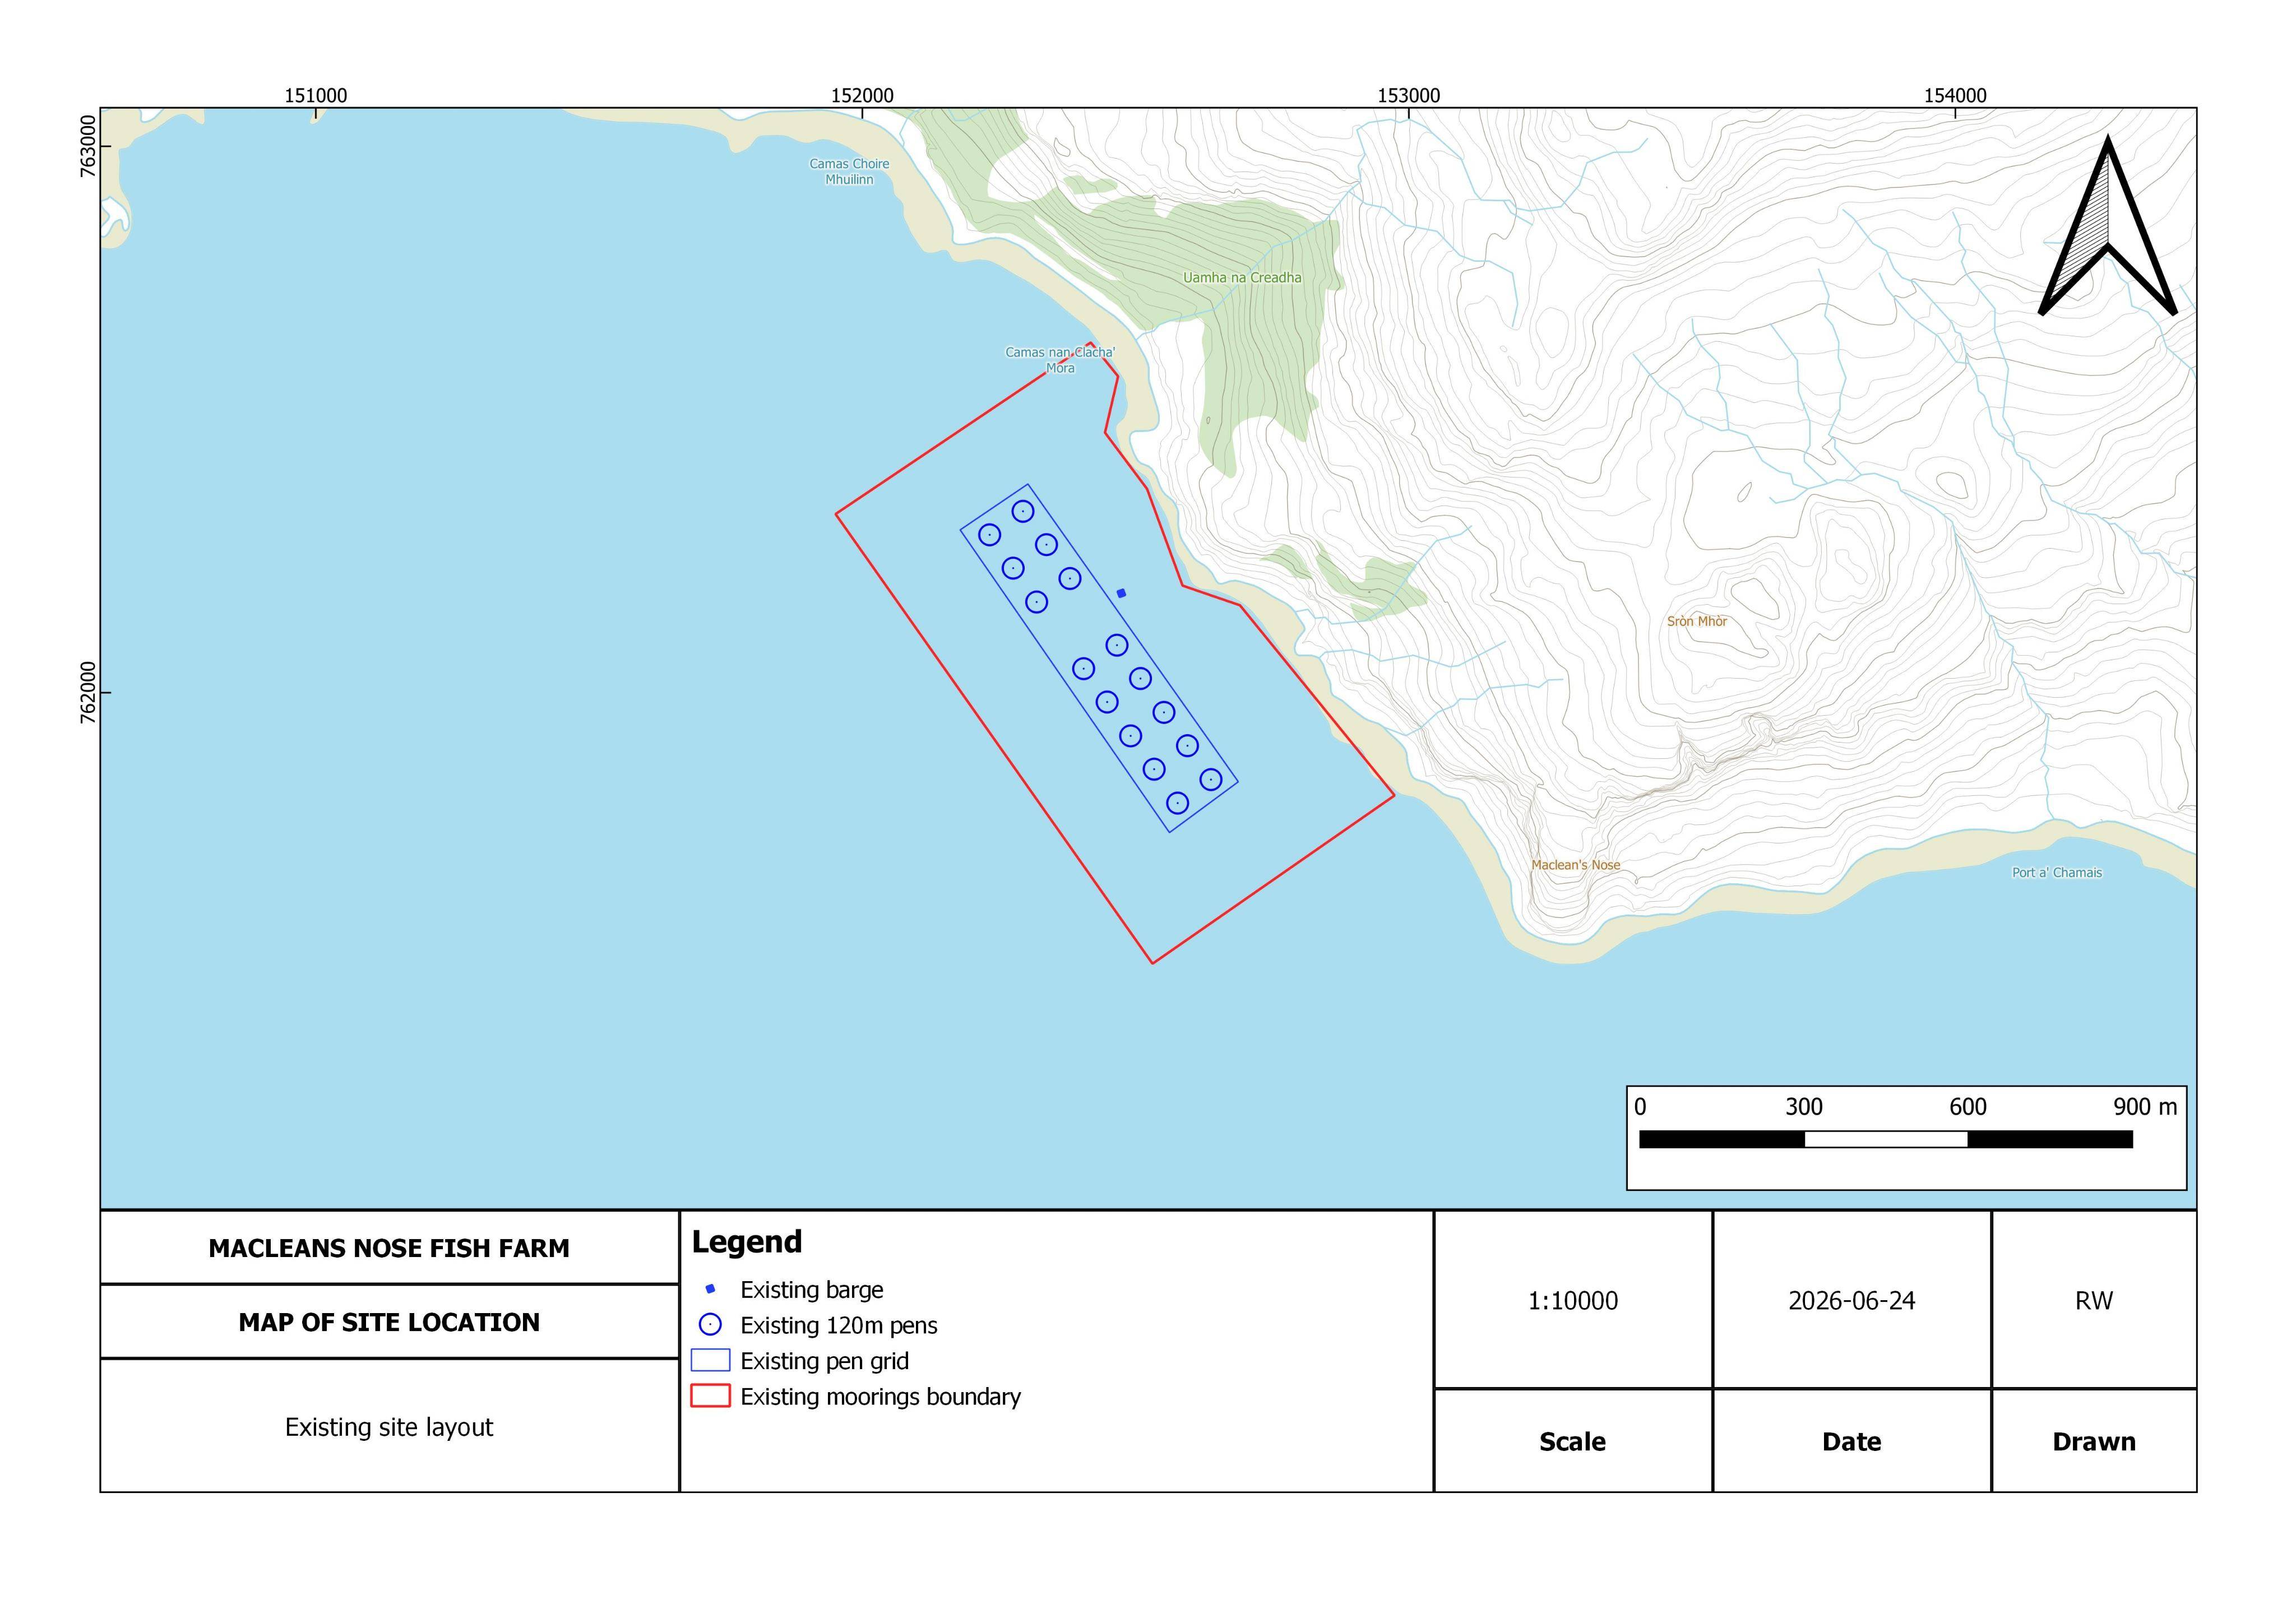Click the '154000' easting label
The height and width of the screenshot is (1623, 2296).
tap(1955, 96)
